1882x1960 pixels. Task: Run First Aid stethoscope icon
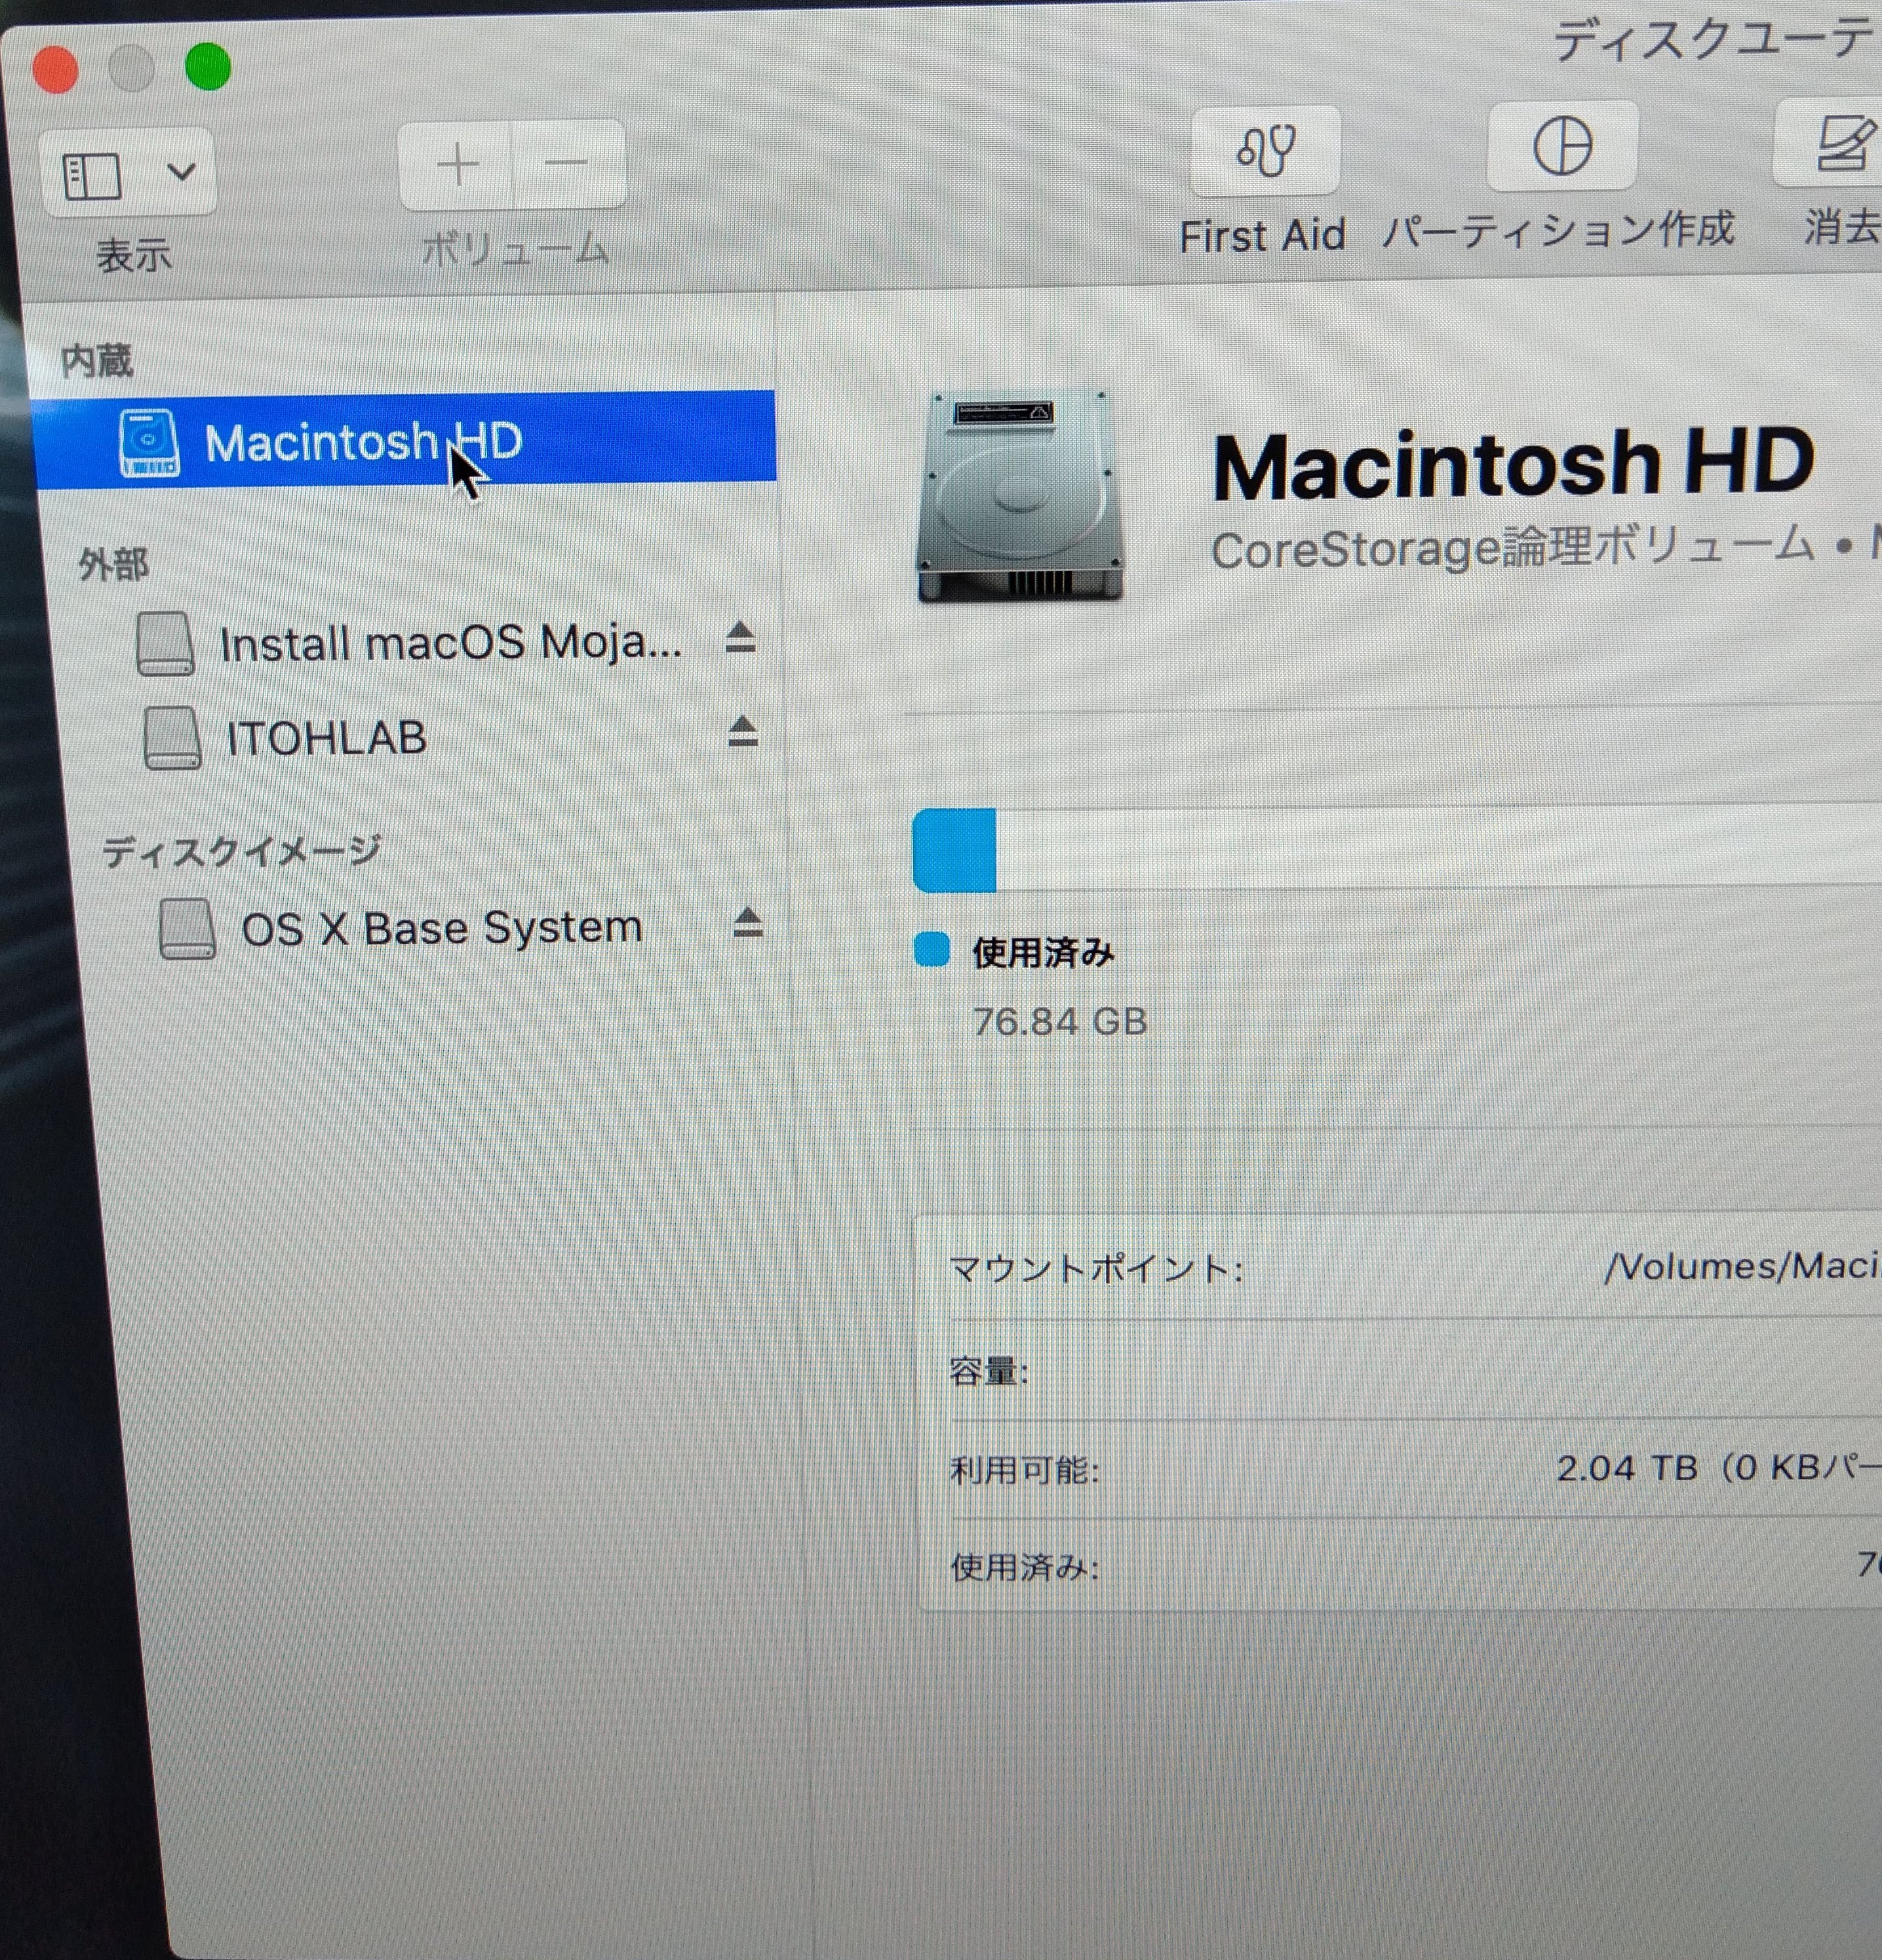(x=1266, y=150)
